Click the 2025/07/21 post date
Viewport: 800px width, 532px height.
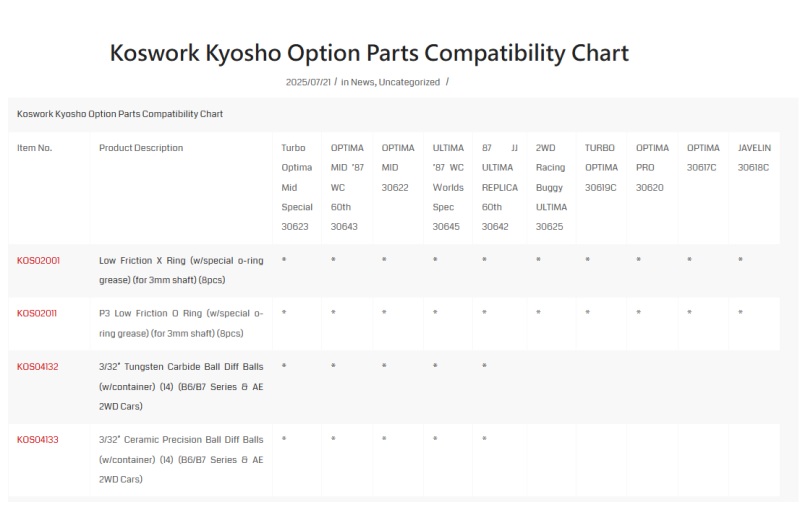click(308, 82)
